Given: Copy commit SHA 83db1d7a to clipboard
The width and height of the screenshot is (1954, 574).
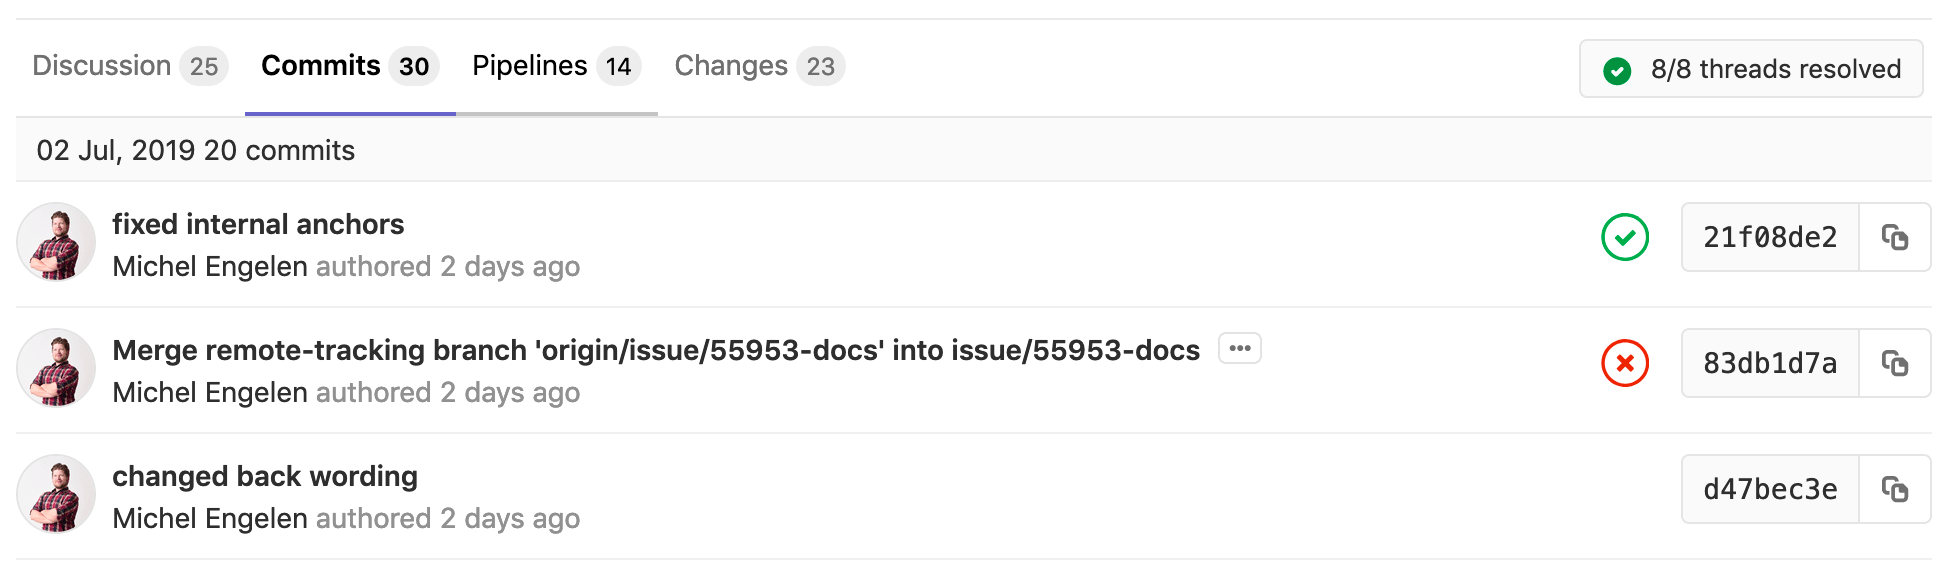Looking at the screenshot, I should 1894,363.
